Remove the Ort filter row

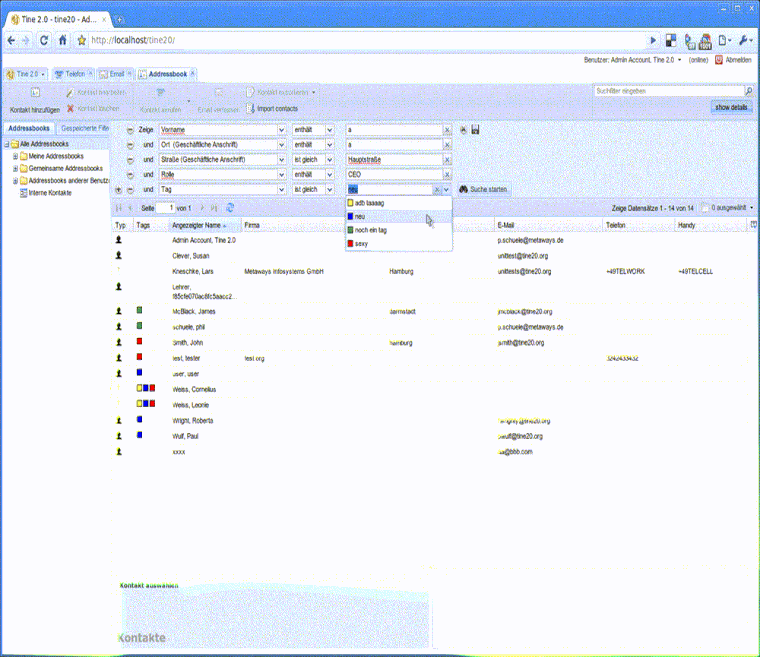click(x=130, y=145)
